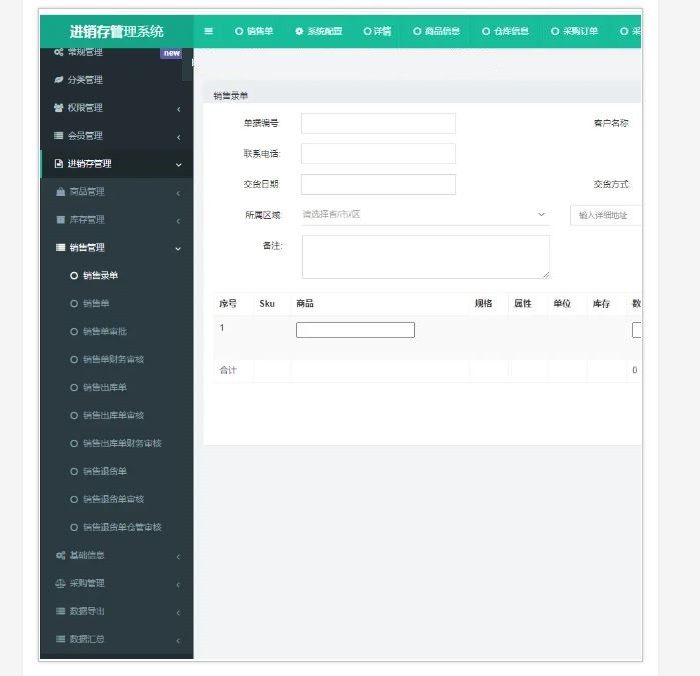
Task: Focus the 联系电话 input field
Action: tap(378, 154)
